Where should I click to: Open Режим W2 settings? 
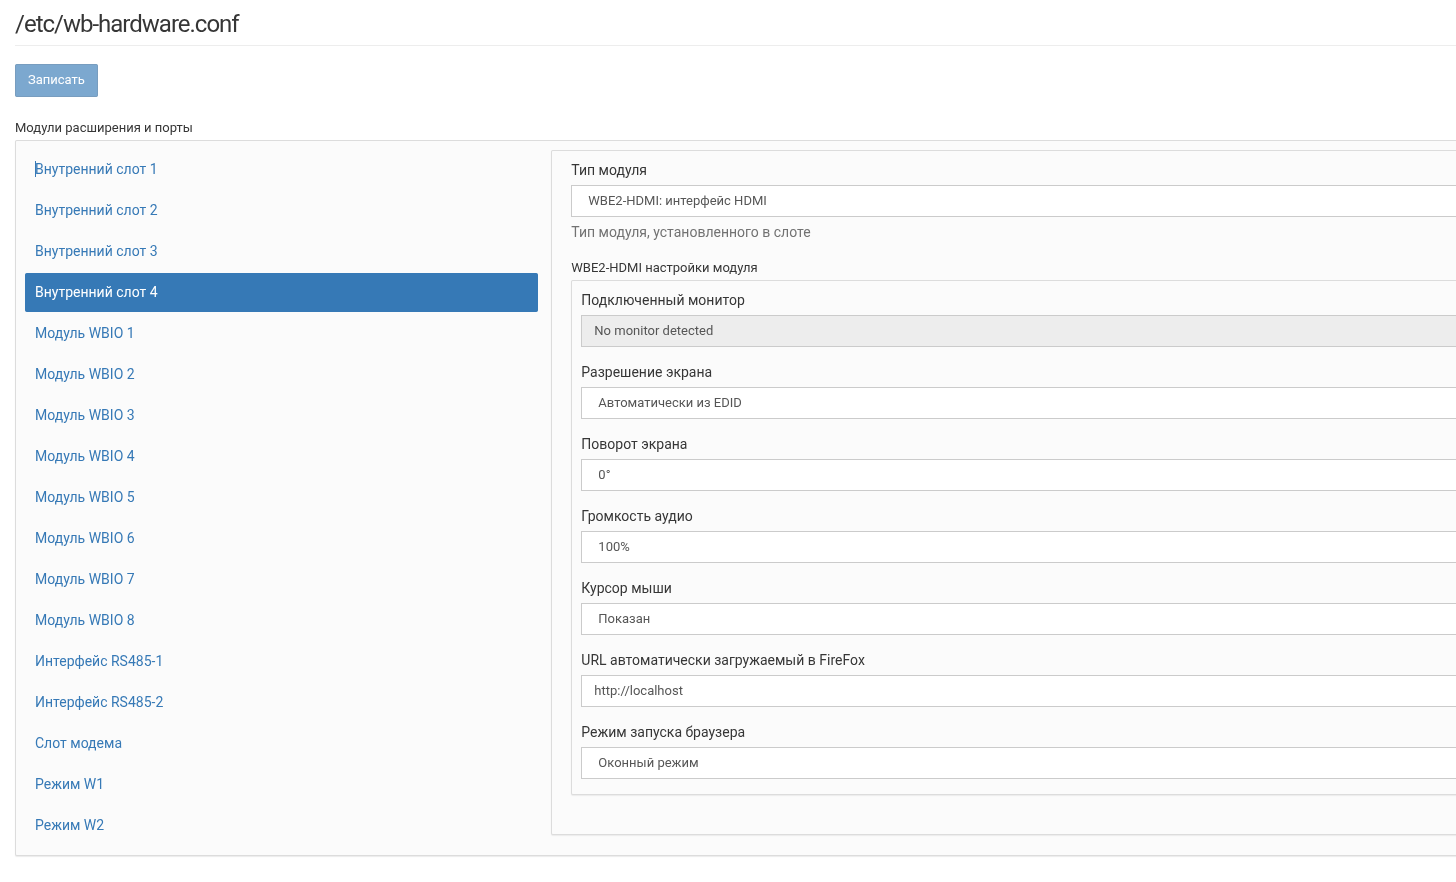69,825
